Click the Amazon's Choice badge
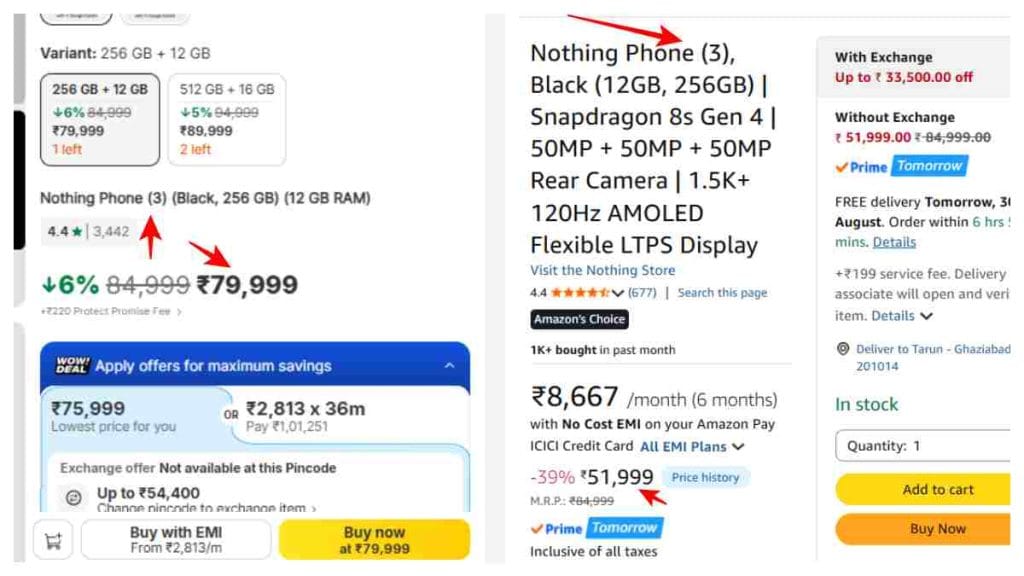1024x576 pixels. pyautogui.click(x=579, y=319)
